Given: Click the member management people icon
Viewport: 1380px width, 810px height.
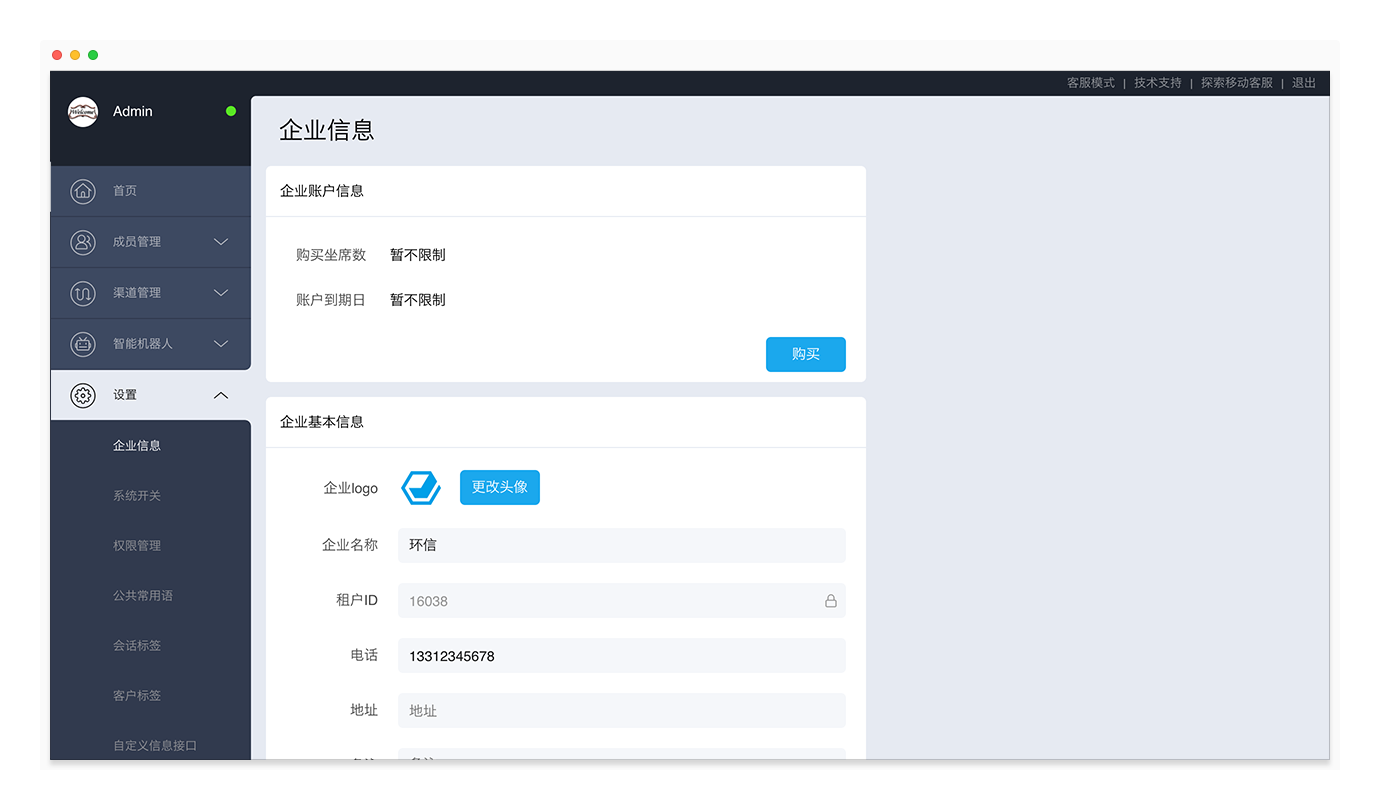Looking at the screenshot, I should coord(83,242).
